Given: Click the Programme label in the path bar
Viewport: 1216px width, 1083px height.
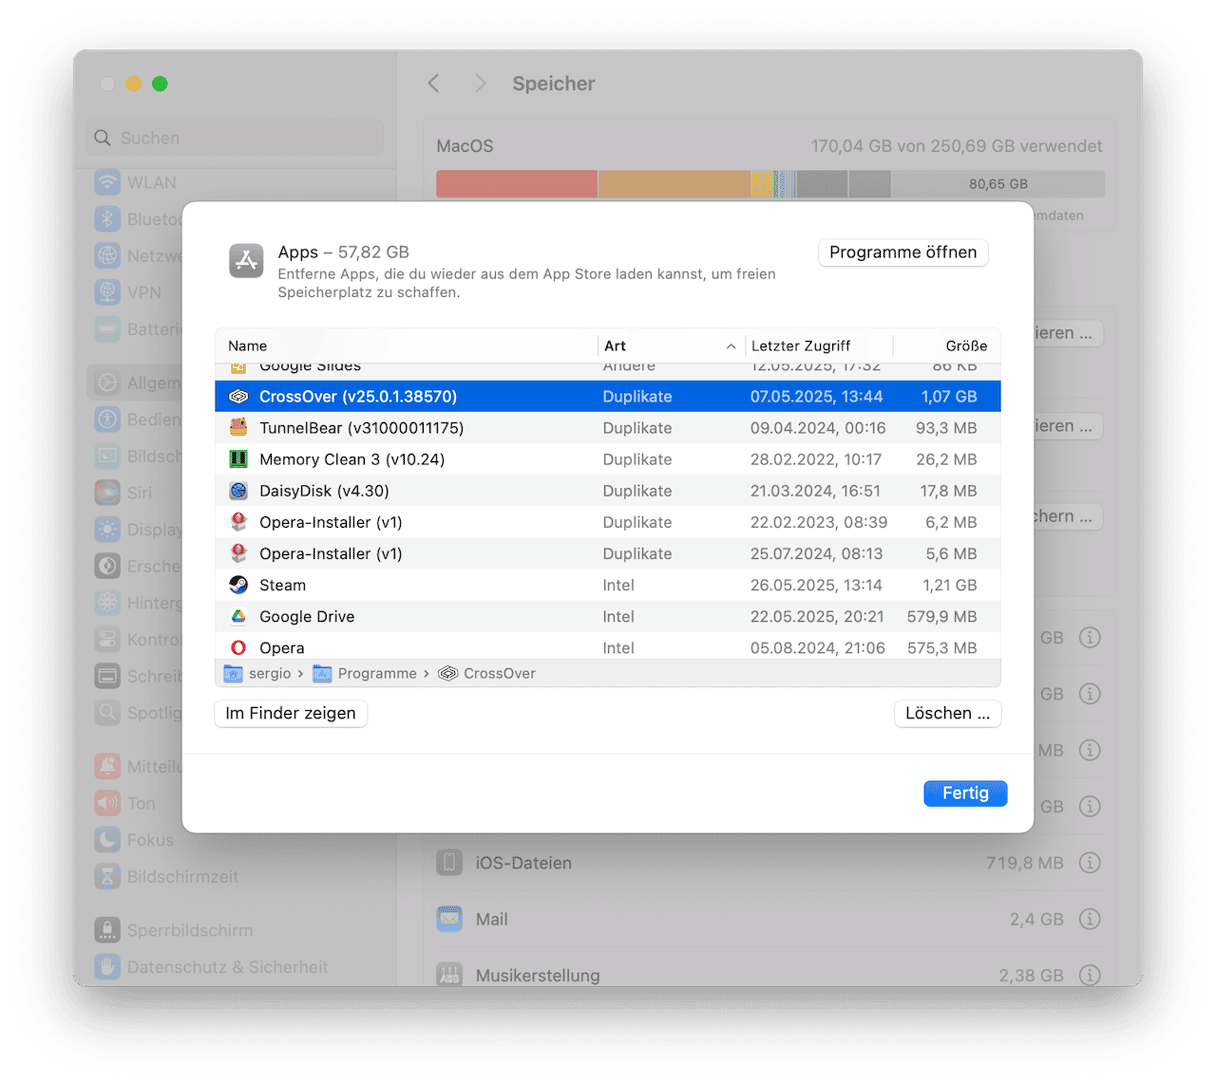Looking at the screenshot, I should coord(377,673).
